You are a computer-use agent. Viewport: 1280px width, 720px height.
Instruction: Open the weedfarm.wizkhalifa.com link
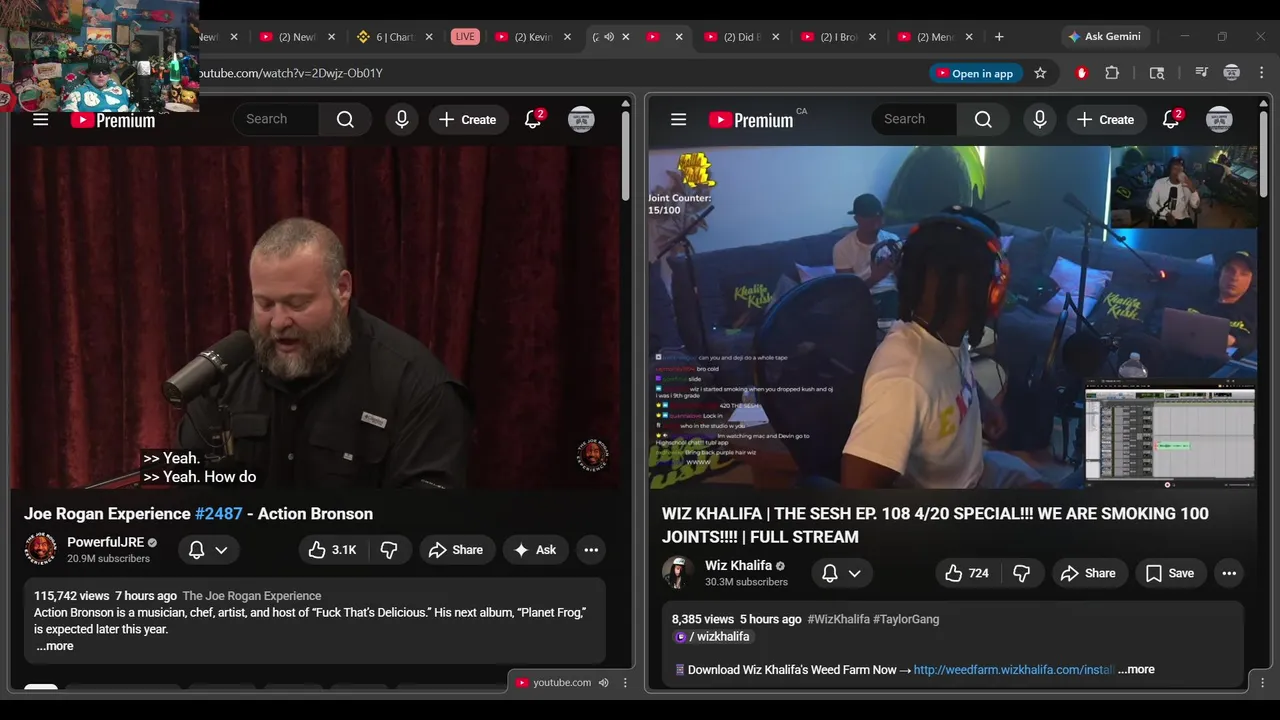(x=1013, y=669)
